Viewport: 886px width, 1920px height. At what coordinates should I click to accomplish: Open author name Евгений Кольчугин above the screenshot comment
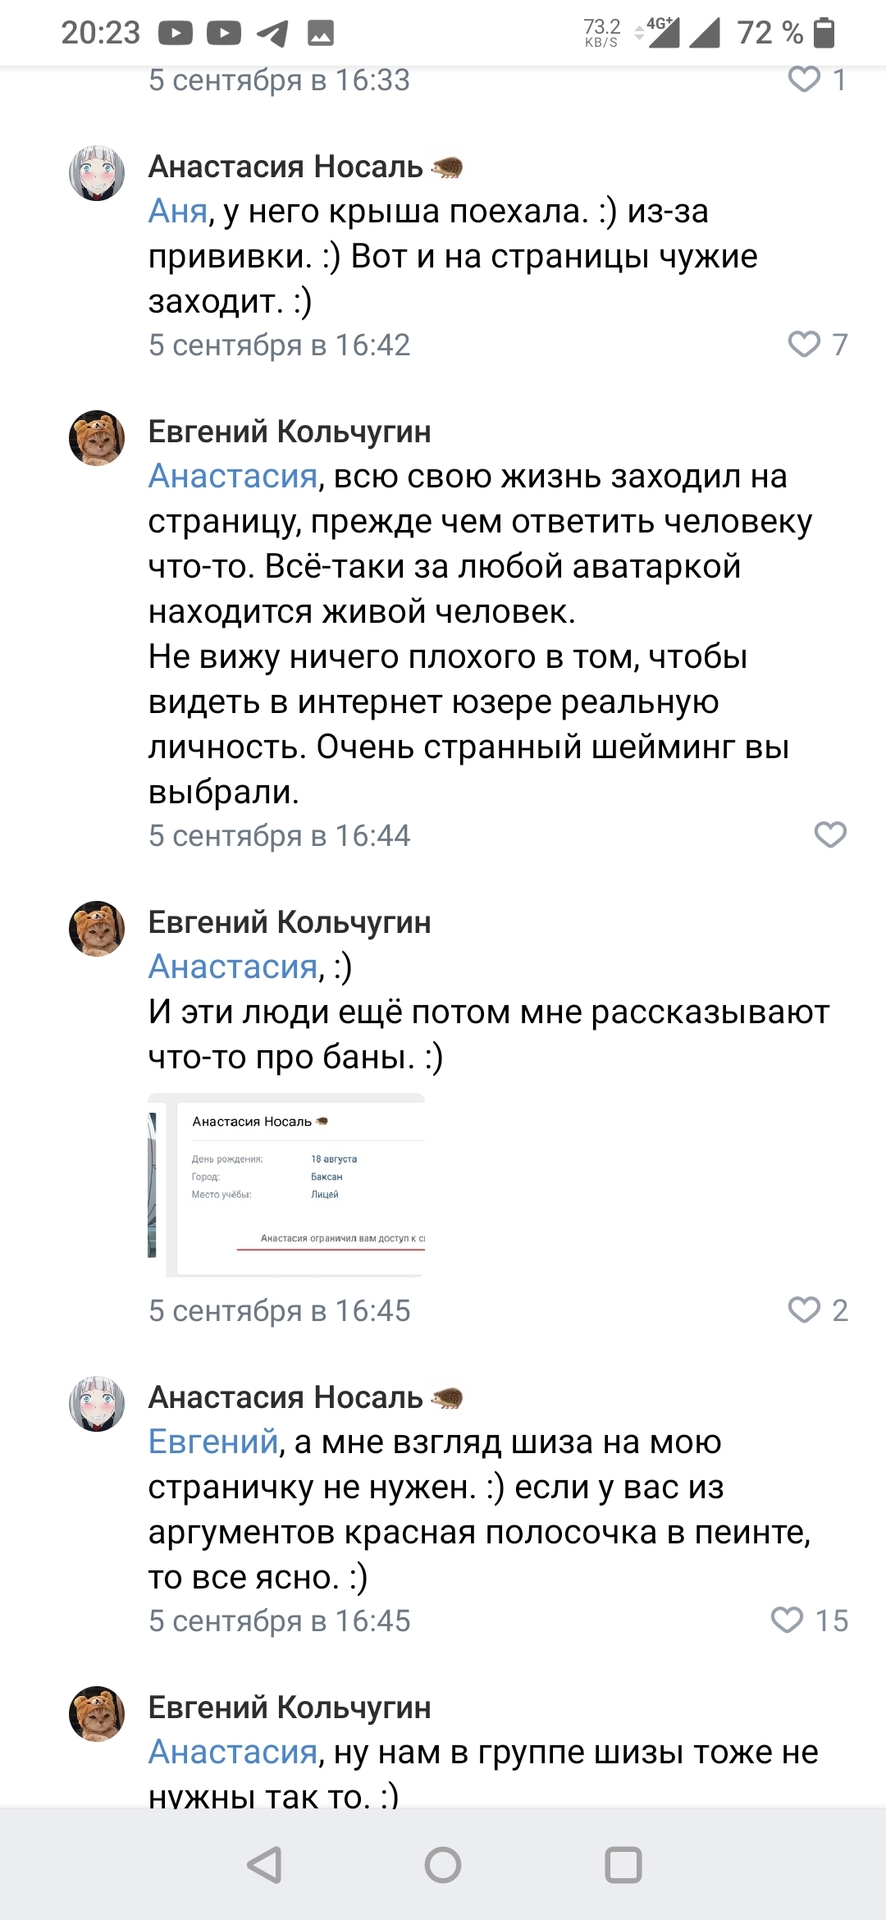[x=290, y=922]
